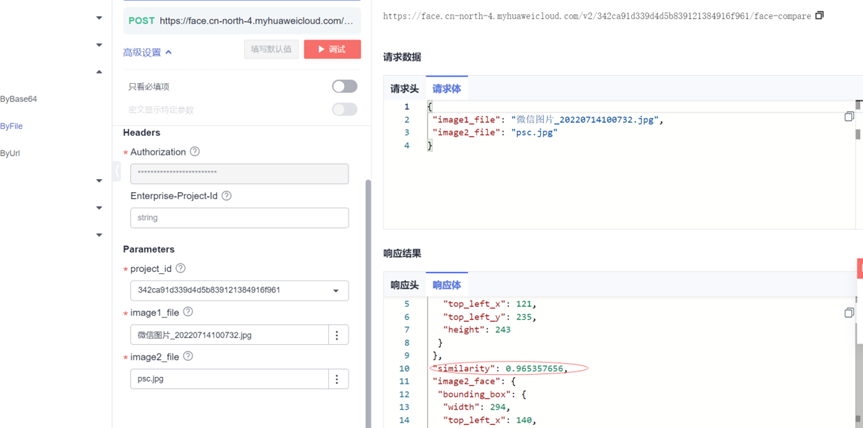Image resolution: width=863 pixels, height=428 pixels.
Task: Copy the request body JSON
Action: pos(849,117)
